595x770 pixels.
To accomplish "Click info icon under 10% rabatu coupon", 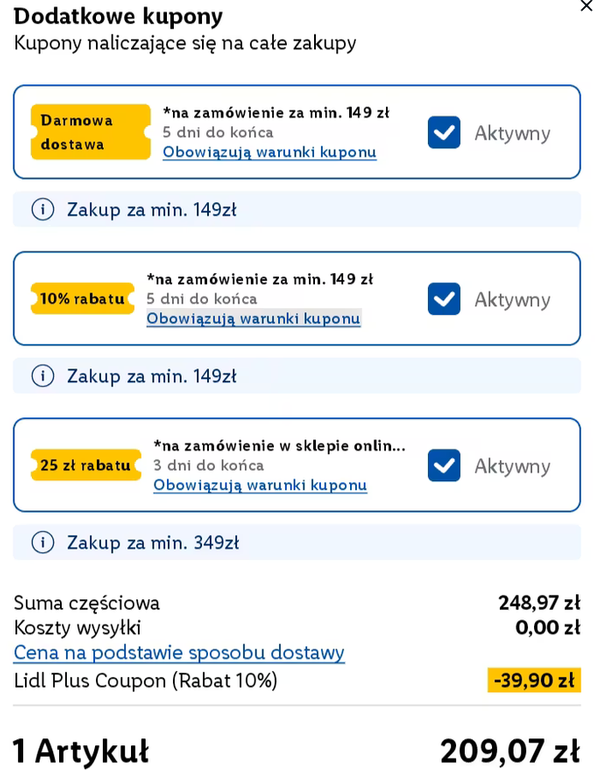I will pyautogui.click(x=43, y=376).
